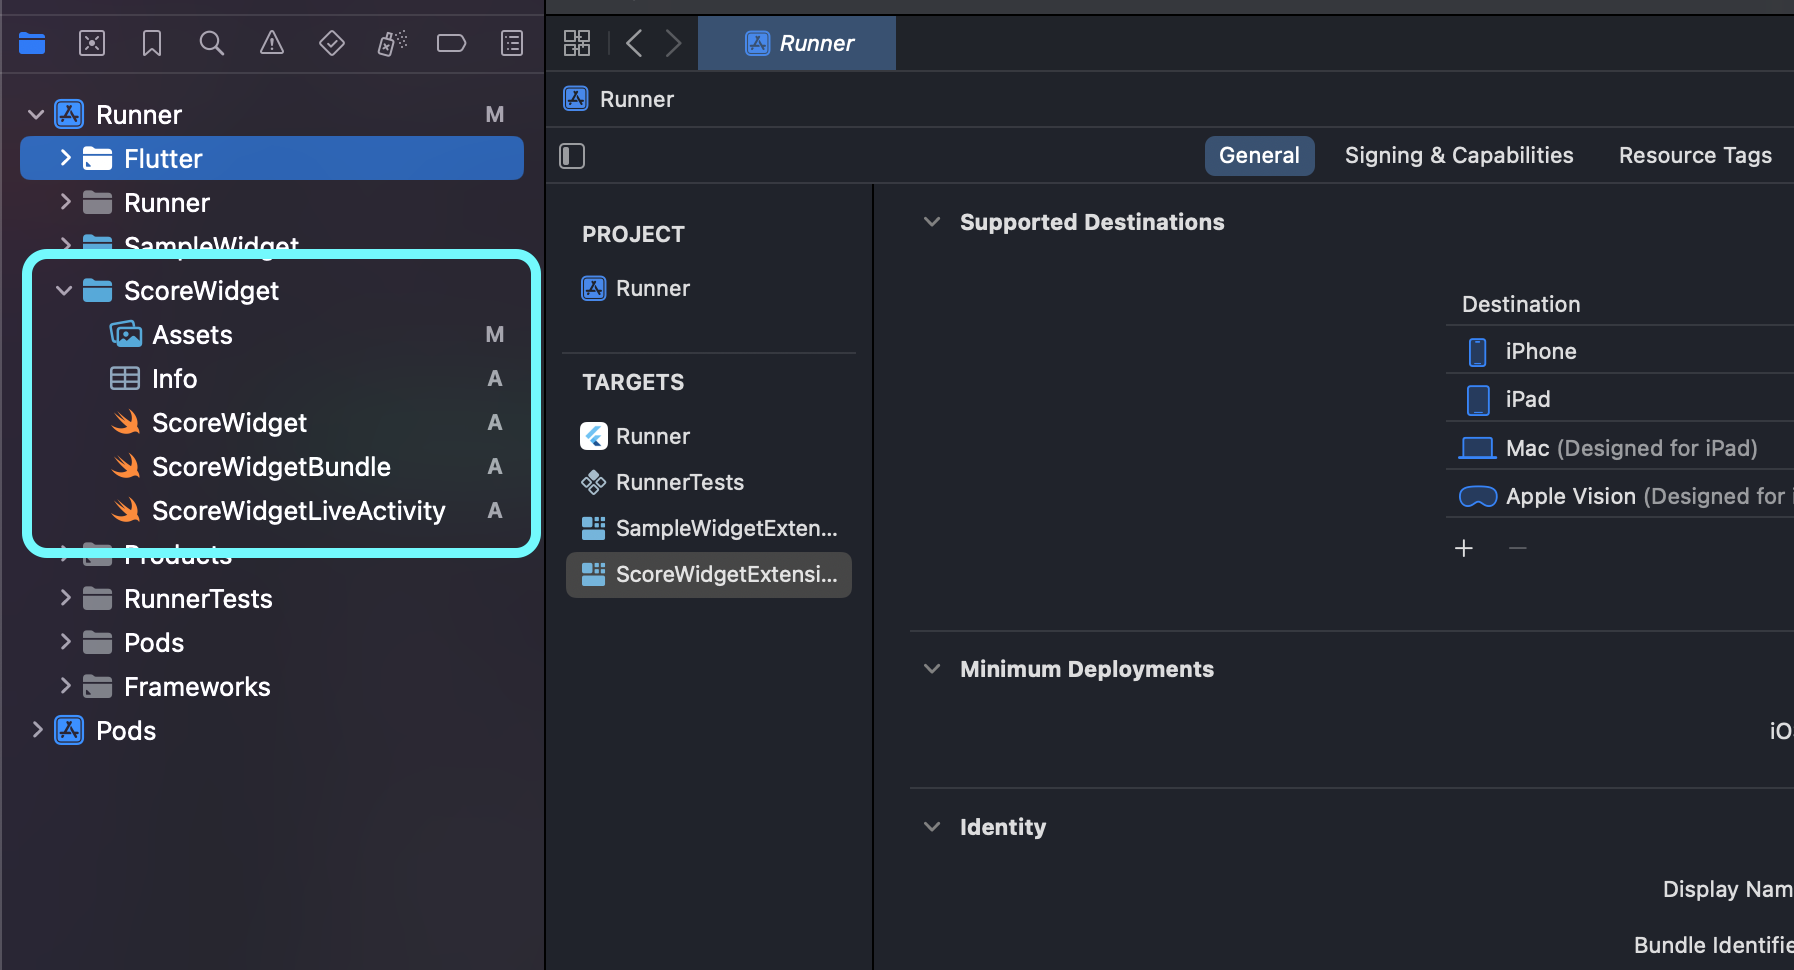1794x970 pixels.
Task: Open the Debug navigator icon
Action: [x=392, y=43]
